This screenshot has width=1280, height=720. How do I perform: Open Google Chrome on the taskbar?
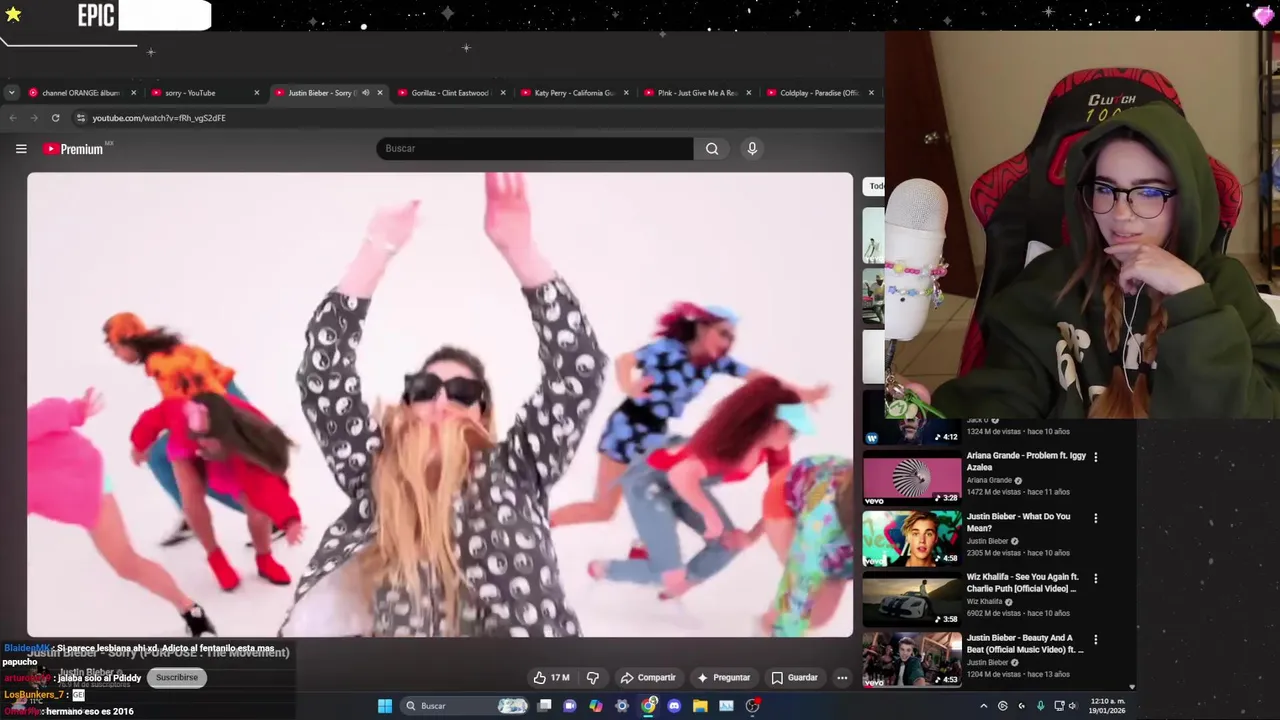pyautogui.click(x=648, y=706)
